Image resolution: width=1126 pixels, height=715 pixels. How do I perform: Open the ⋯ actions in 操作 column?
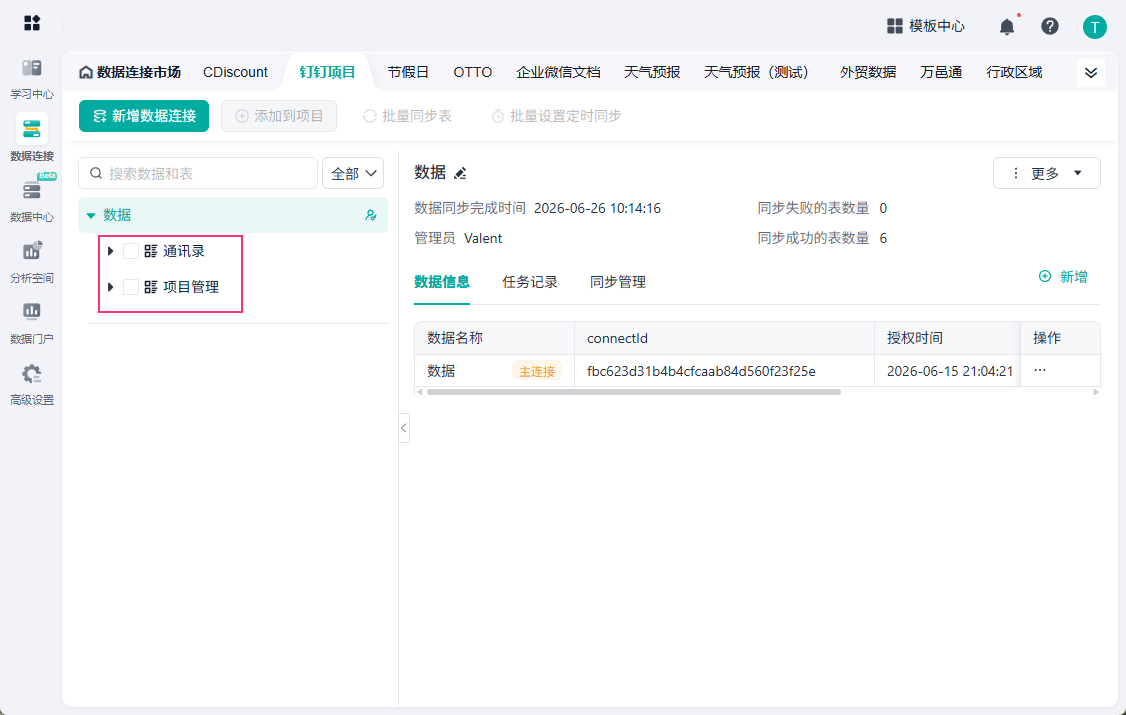pyautogui.click(x=1039, y=370)
